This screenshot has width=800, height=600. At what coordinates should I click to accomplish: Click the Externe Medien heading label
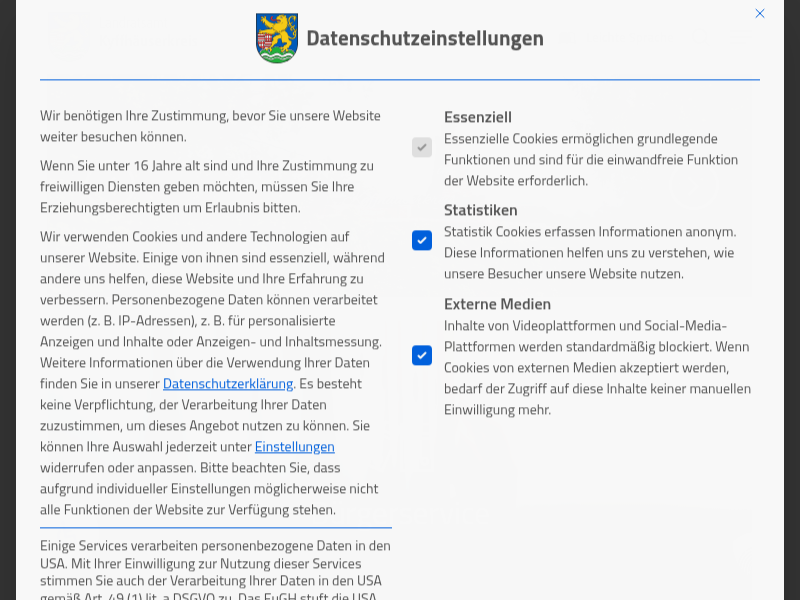tap(497, 304)
